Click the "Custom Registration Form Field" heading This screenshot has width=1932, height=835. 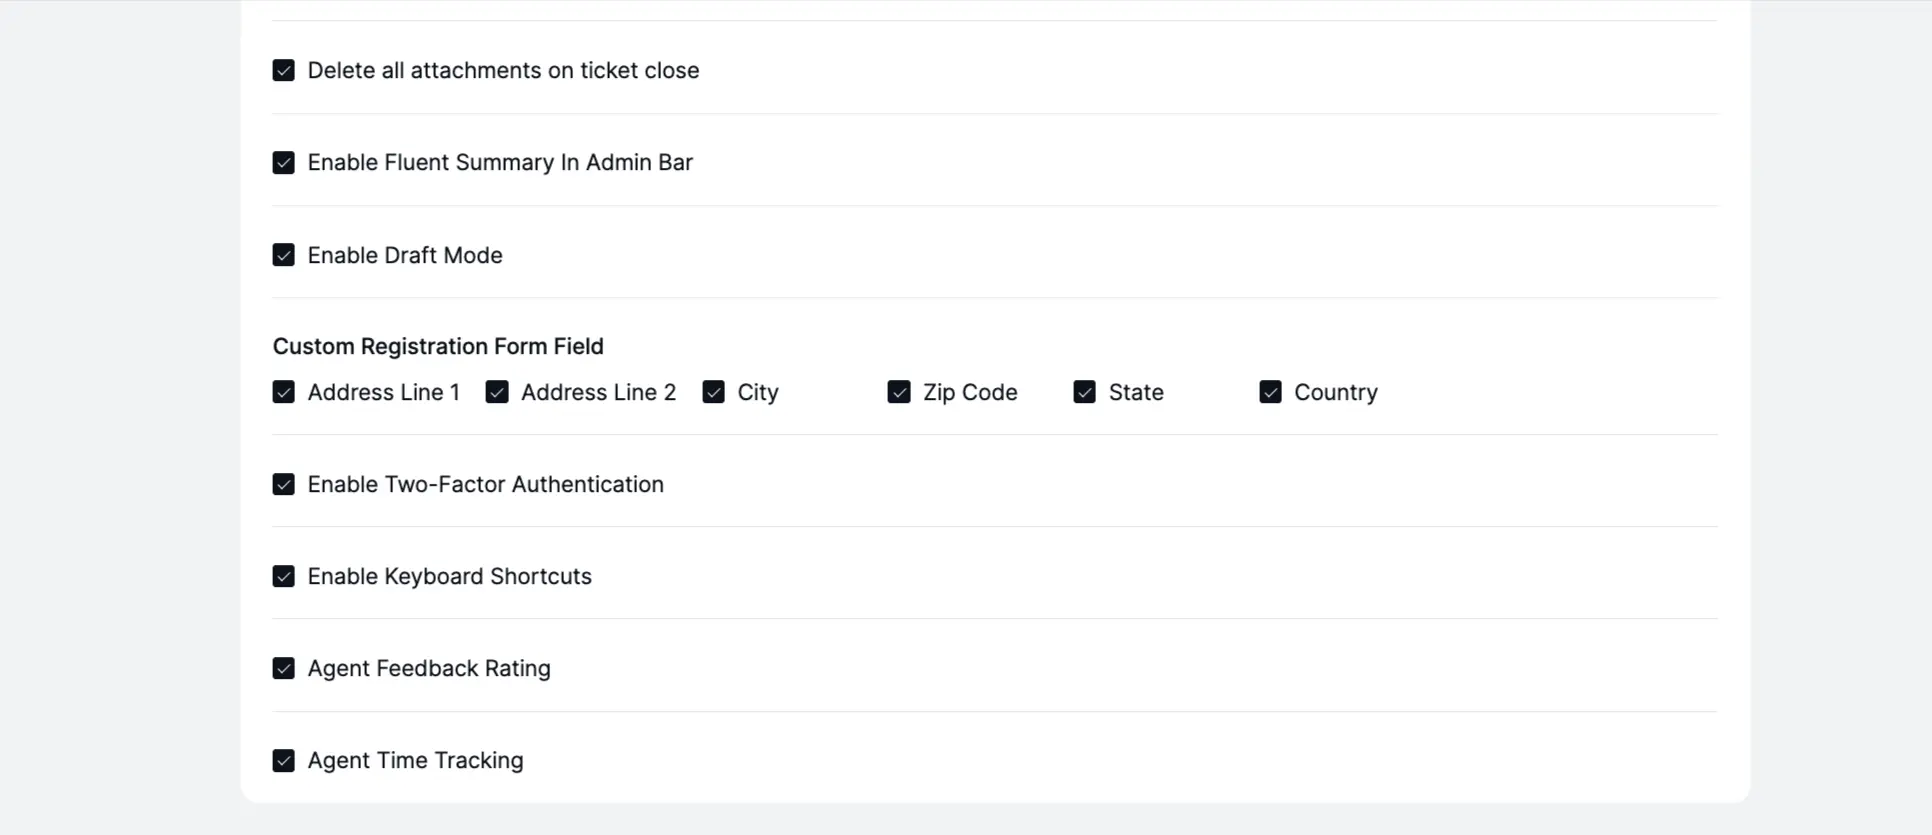[x=438, y=346]
